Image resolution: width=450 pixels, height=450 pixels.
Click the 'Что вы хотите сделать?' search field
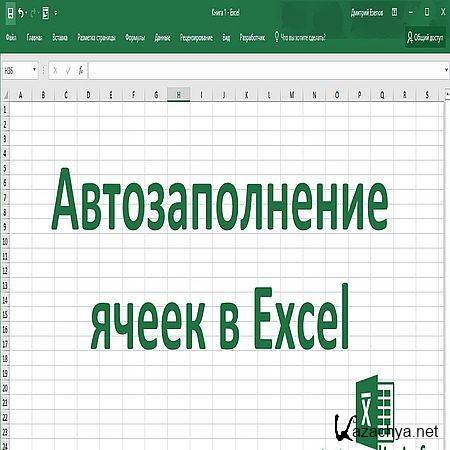point(303,37)
